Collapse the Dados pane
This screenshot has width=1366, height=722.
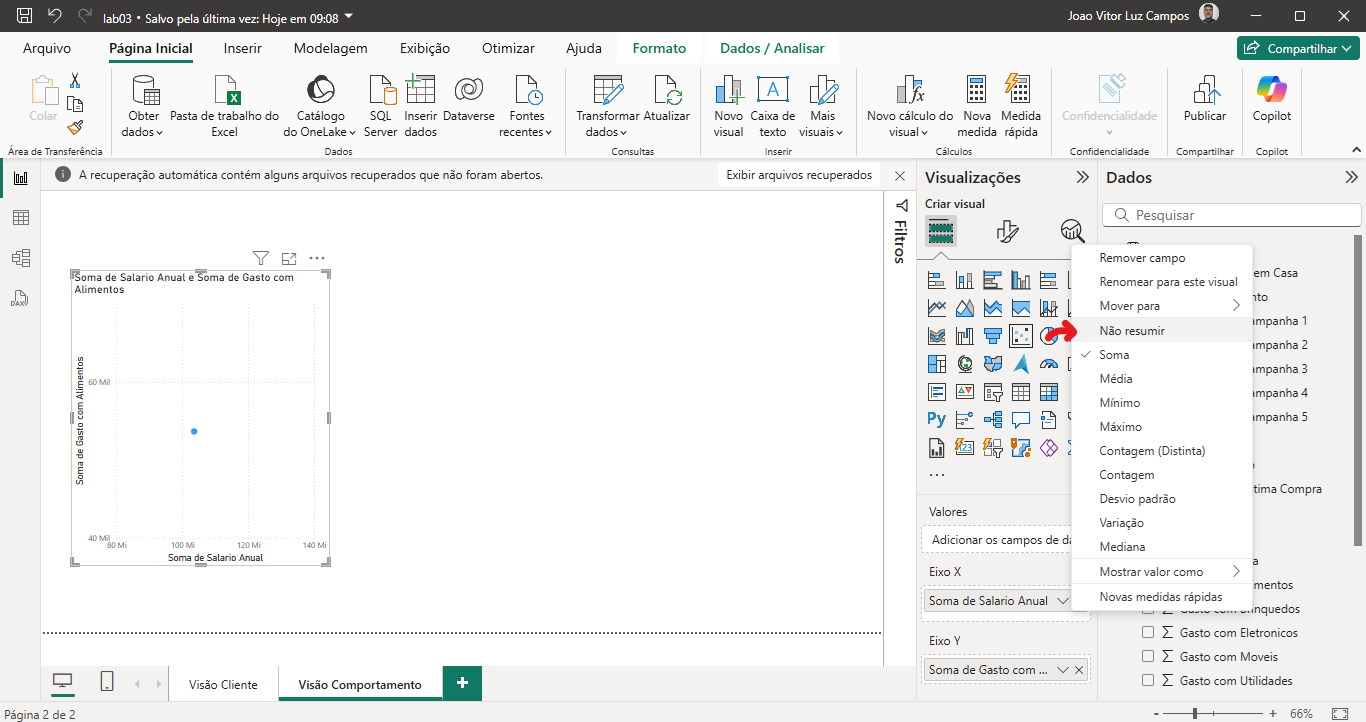pos(1352,178)
